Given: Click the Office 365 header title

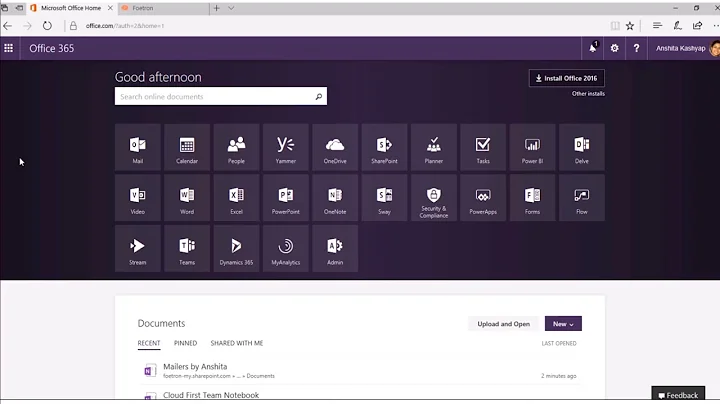Looking at the screenshot, I should point(51,48).
